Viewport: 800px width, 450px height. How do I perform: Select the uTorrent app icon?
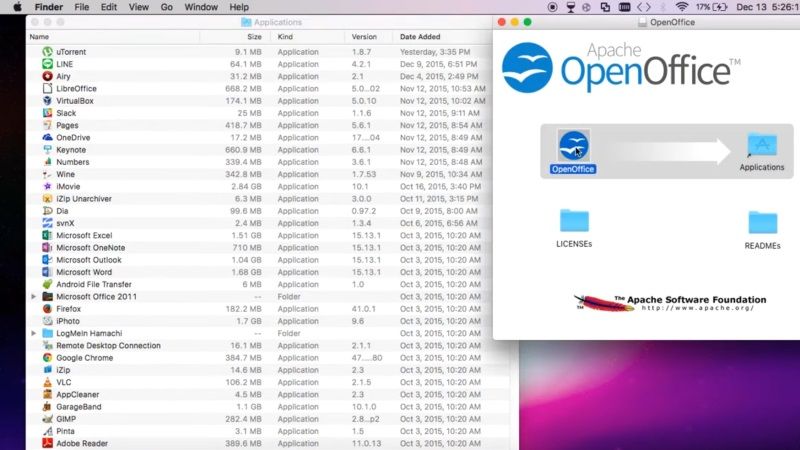point(47,52)
